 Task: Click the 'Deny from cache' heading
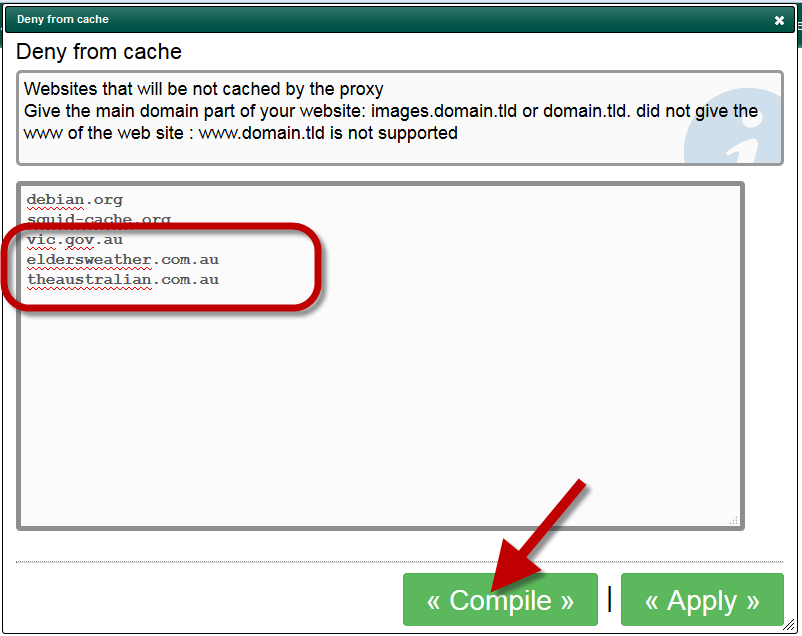pos(99,52)
